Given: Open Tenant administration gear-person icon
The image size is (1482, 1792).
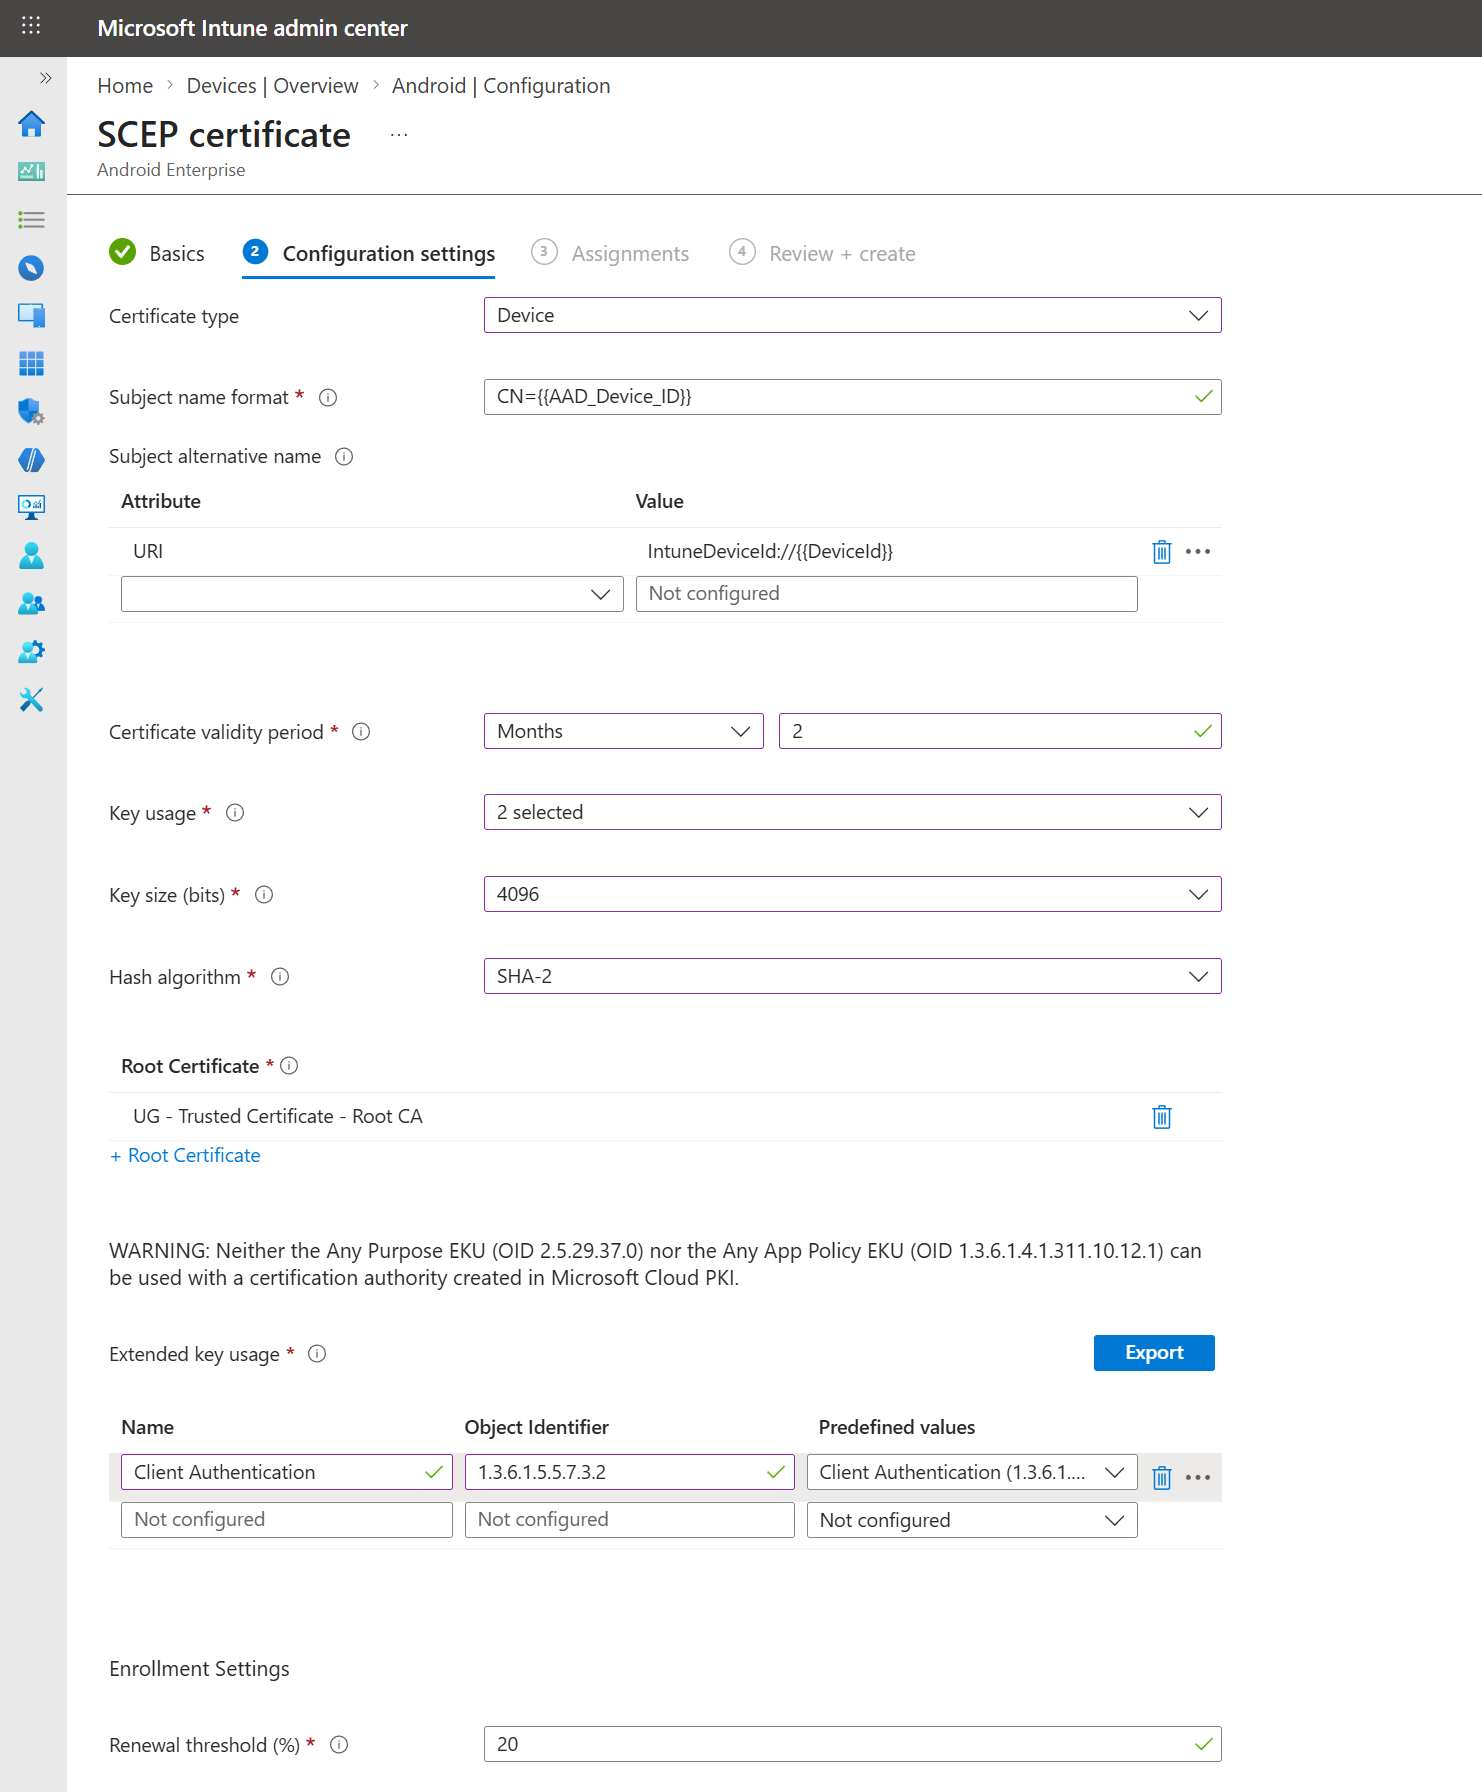Looking at the screenshot, I should click(32, 651).
